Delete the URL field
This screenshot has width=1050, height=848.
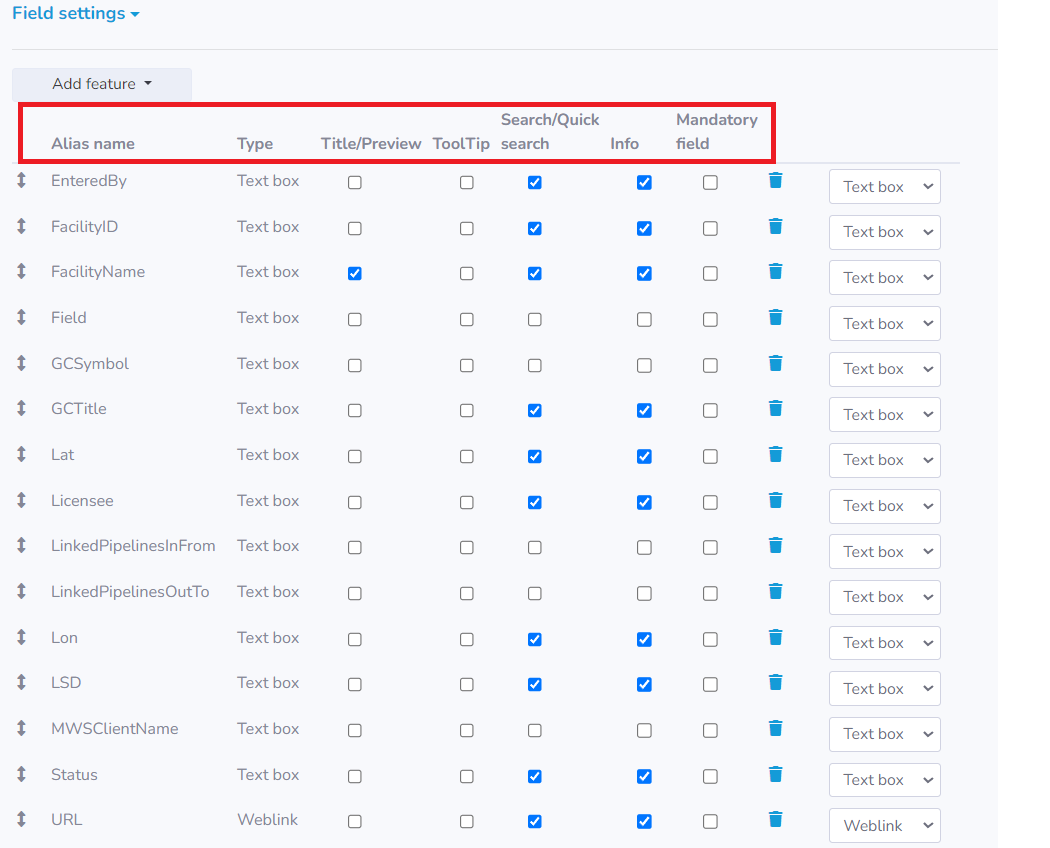(775, 819)
